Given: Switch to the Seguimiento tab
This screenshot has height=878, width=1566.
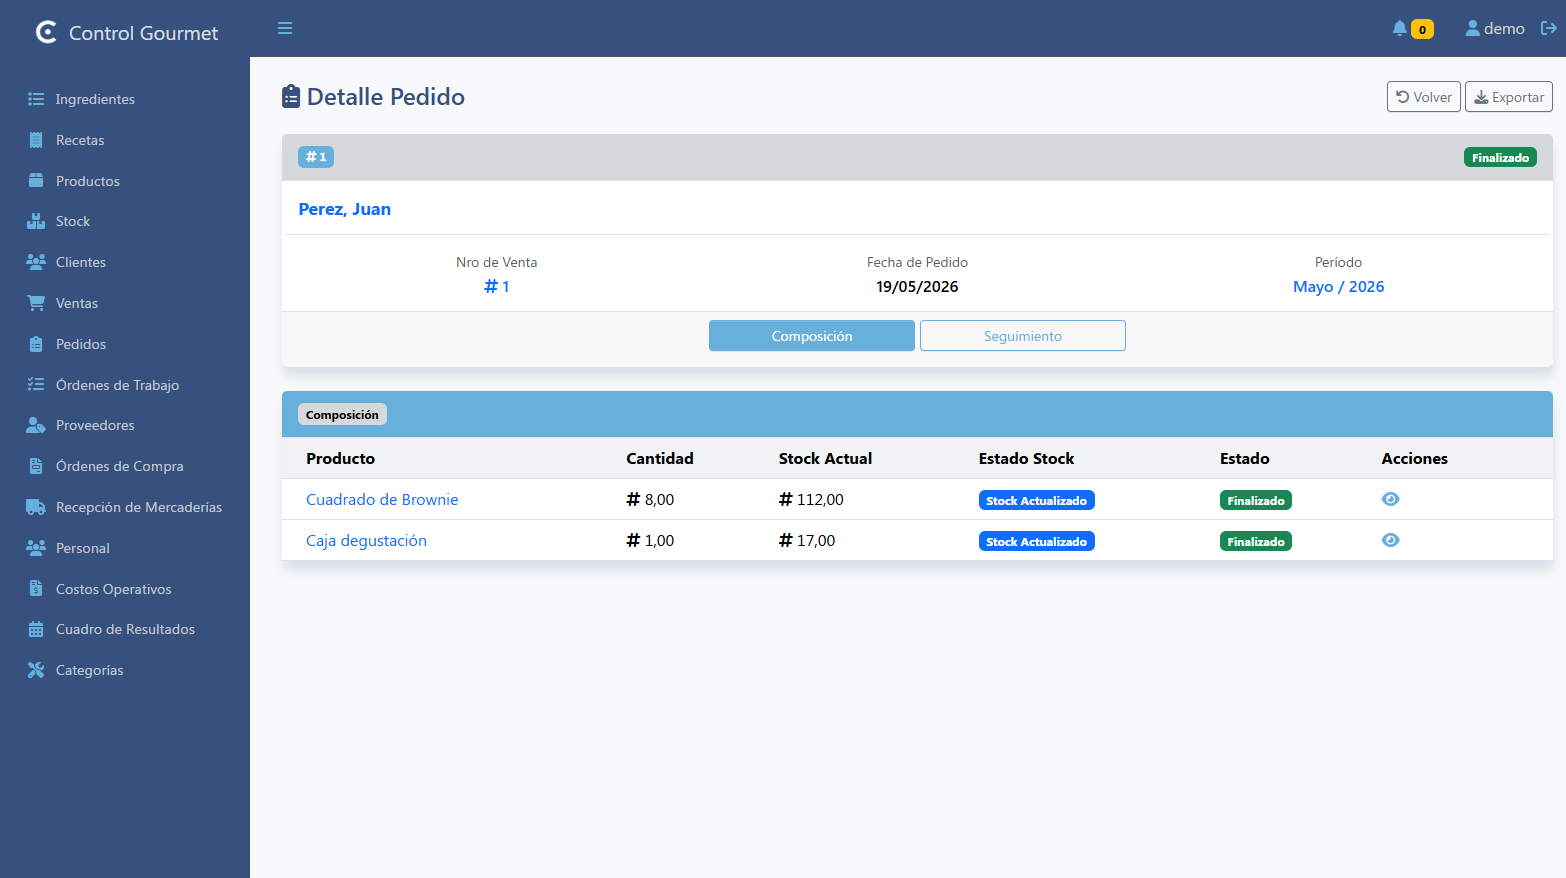Looking at the screenshot, I should pos(1023,336).
